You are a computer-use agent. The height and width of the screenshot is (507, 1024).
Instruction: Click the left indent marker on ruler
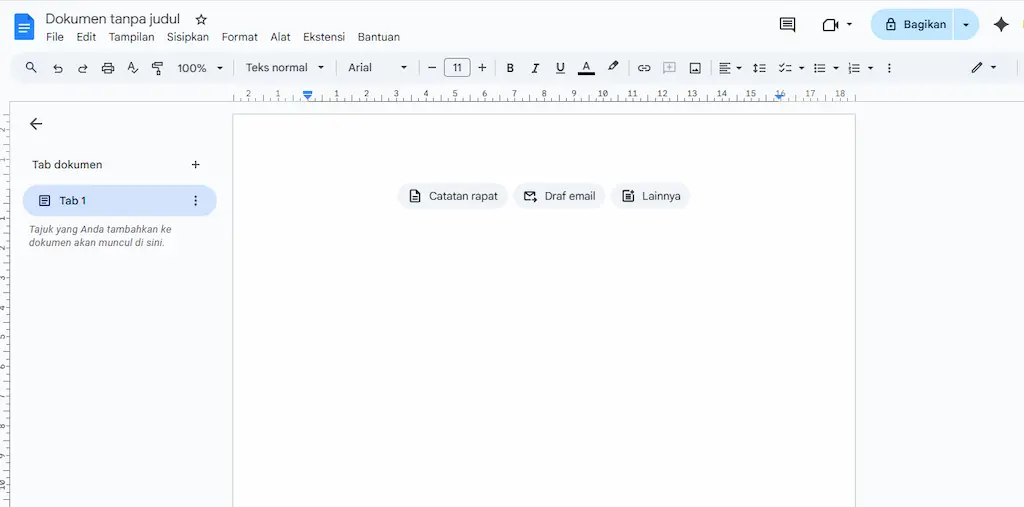tap(308, 95)
